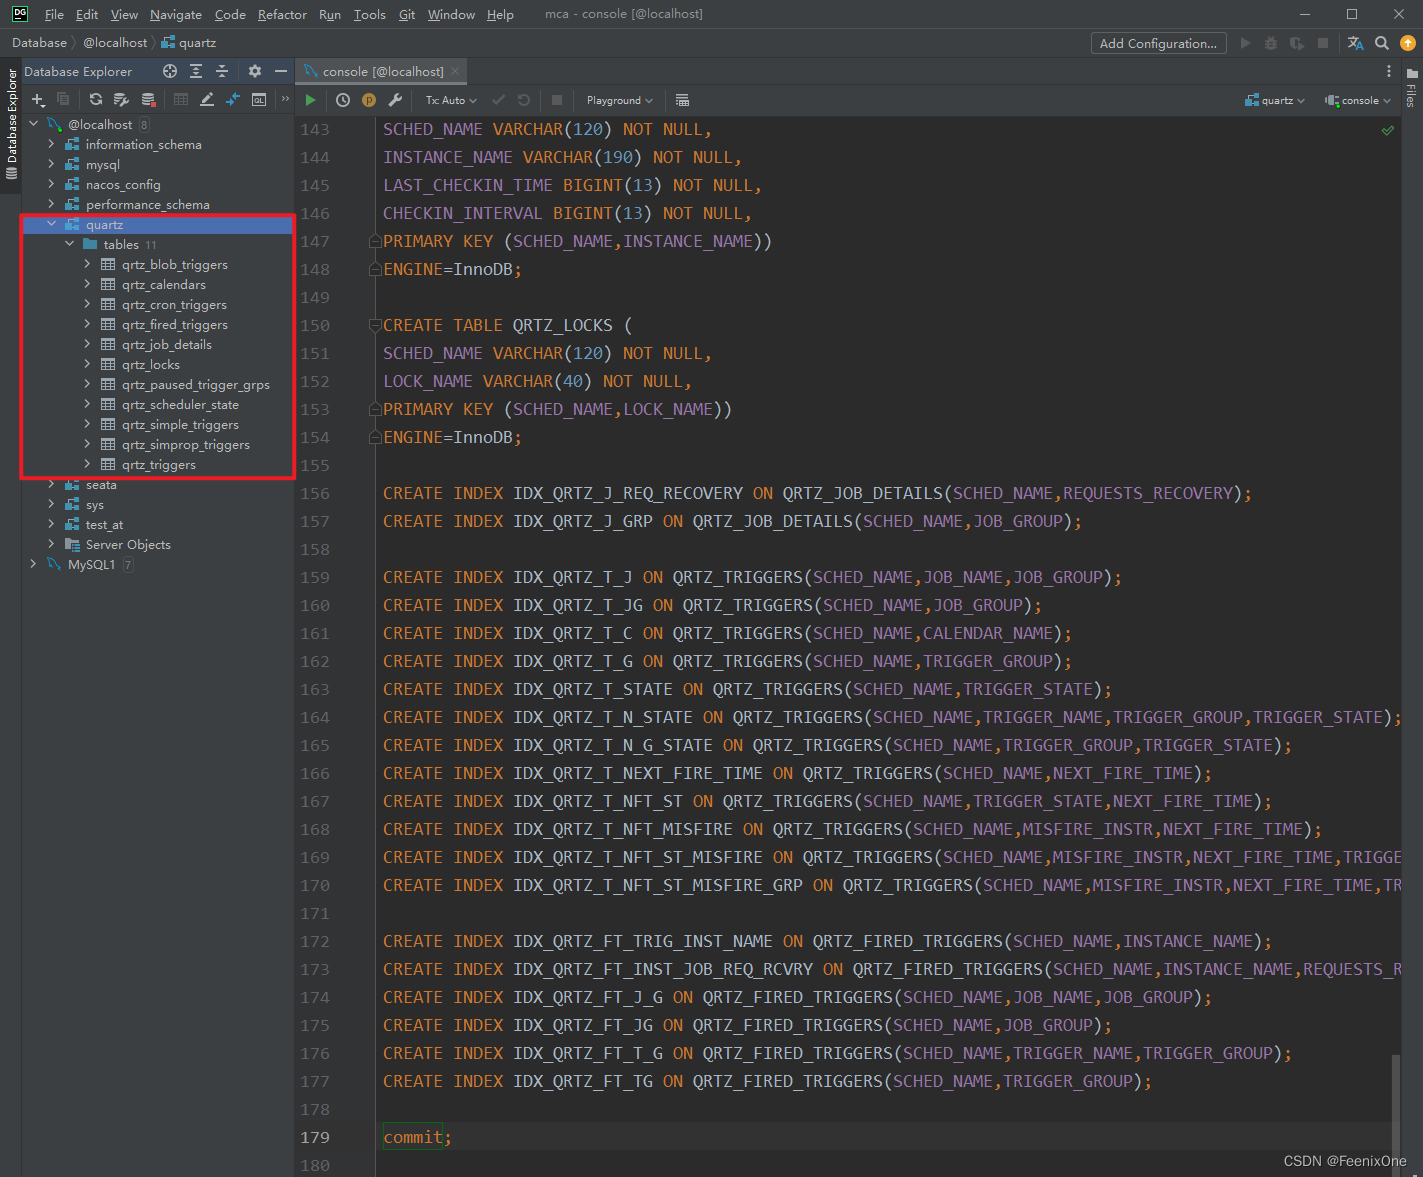Collapse @localhost data source node

click(x=33, y=124)
